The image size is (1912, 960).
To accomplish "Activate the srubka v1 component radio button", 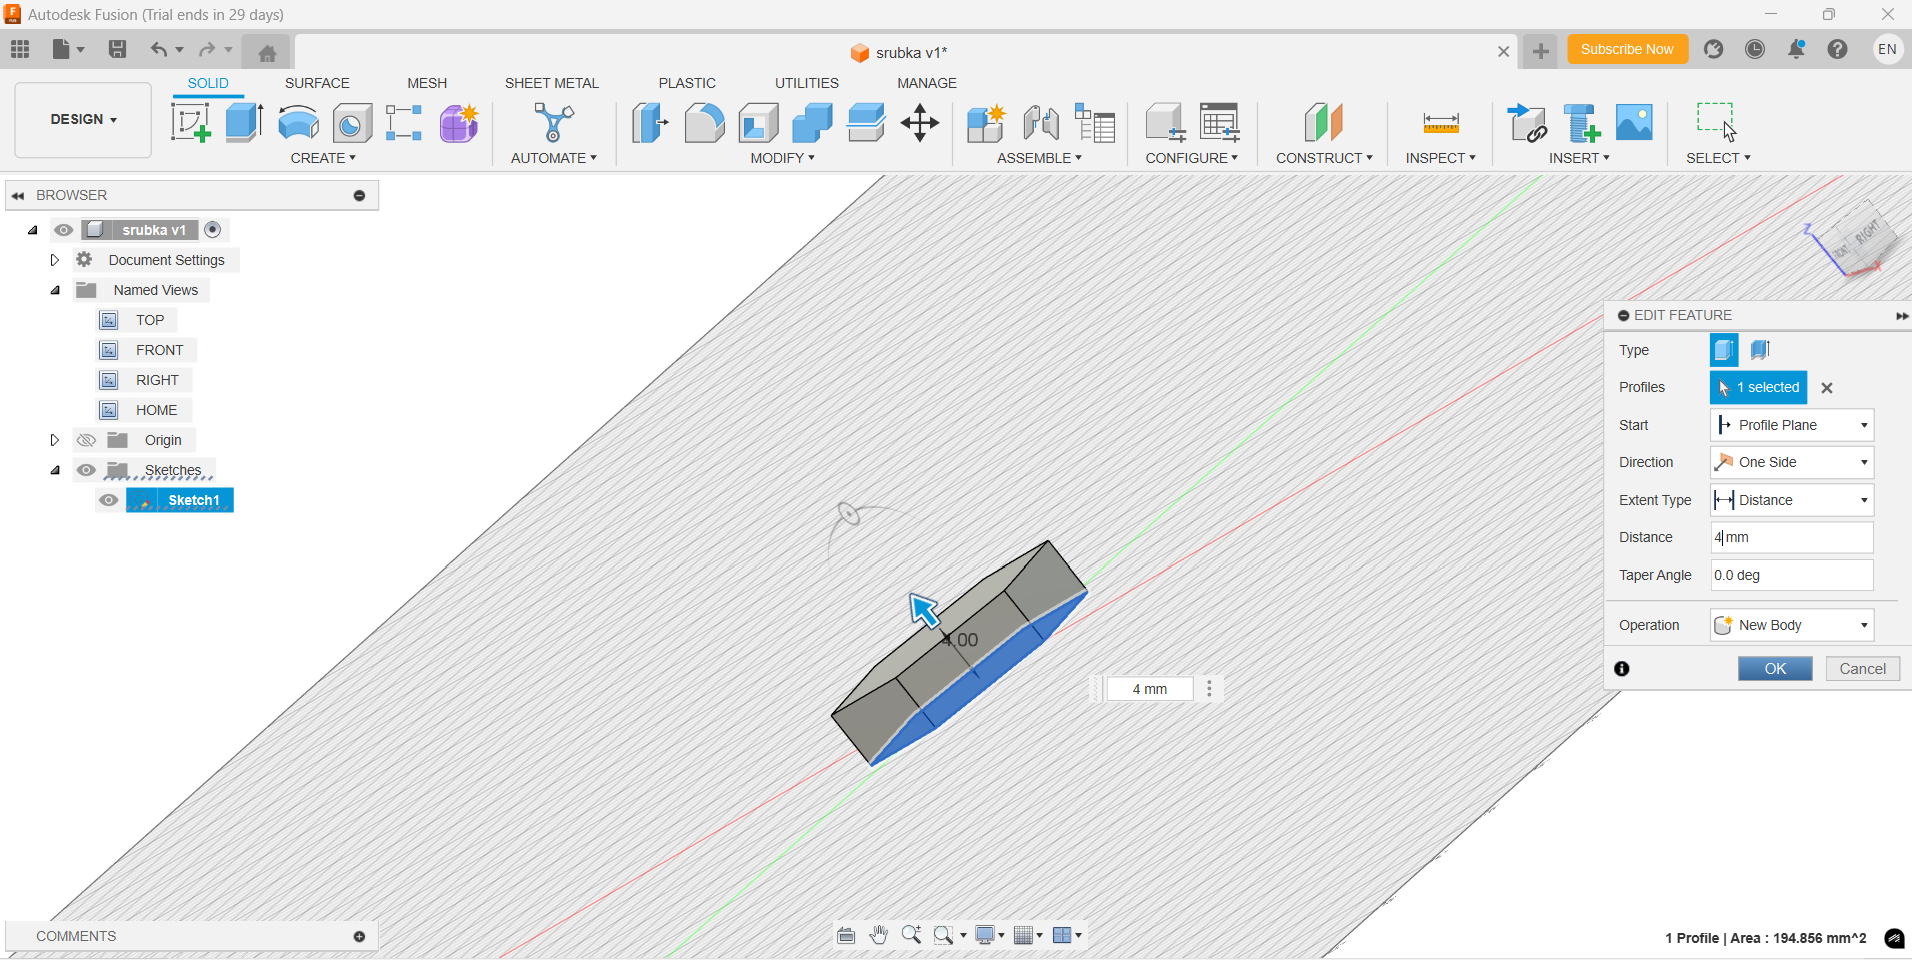I will (x=212, y=230).
